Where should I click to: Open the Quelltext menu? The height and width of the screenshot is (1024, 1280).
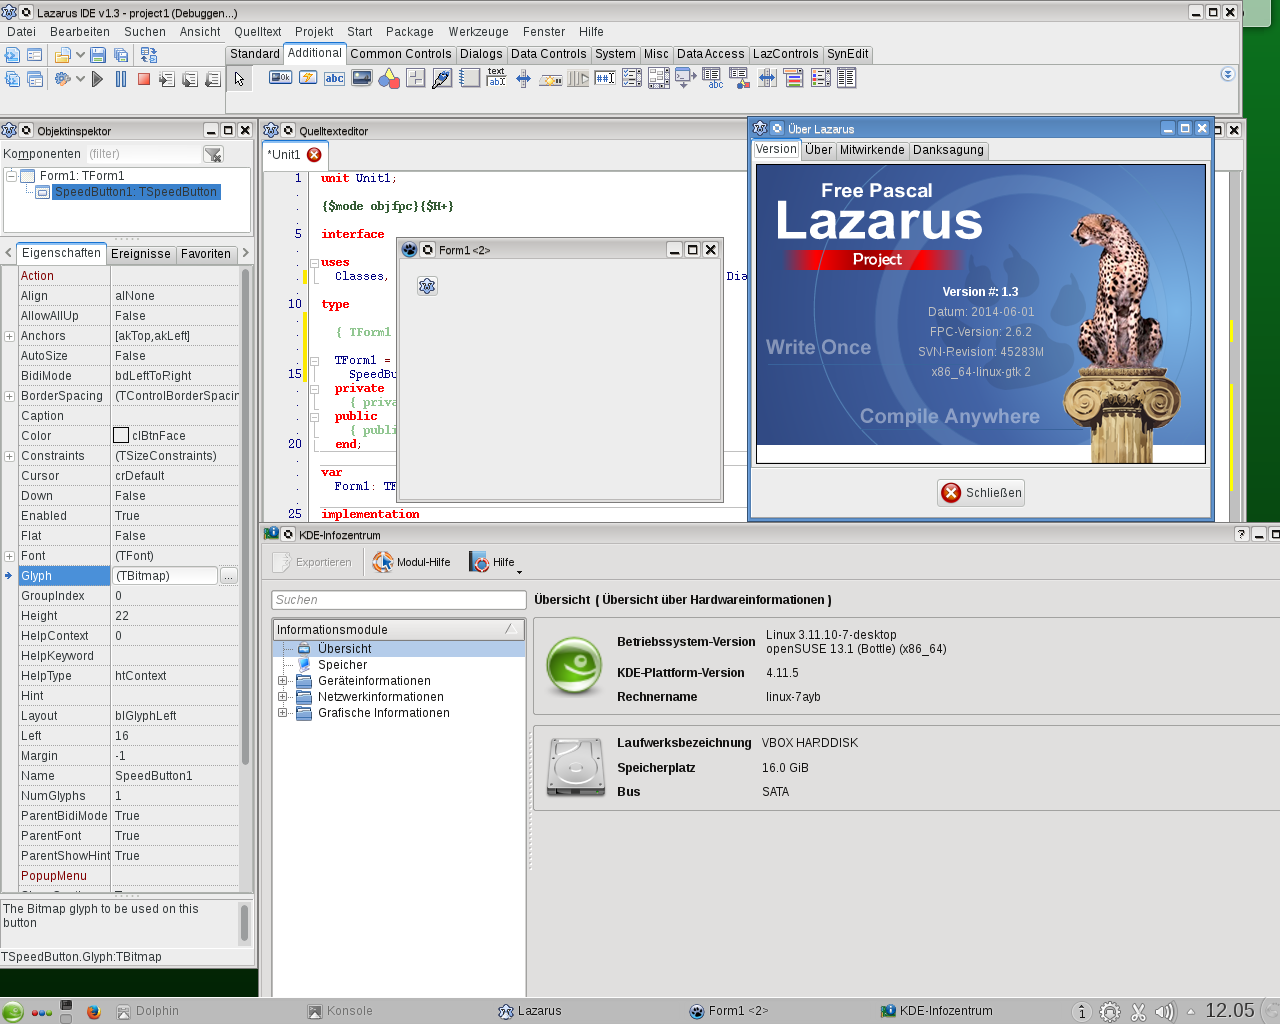point(258,32)
